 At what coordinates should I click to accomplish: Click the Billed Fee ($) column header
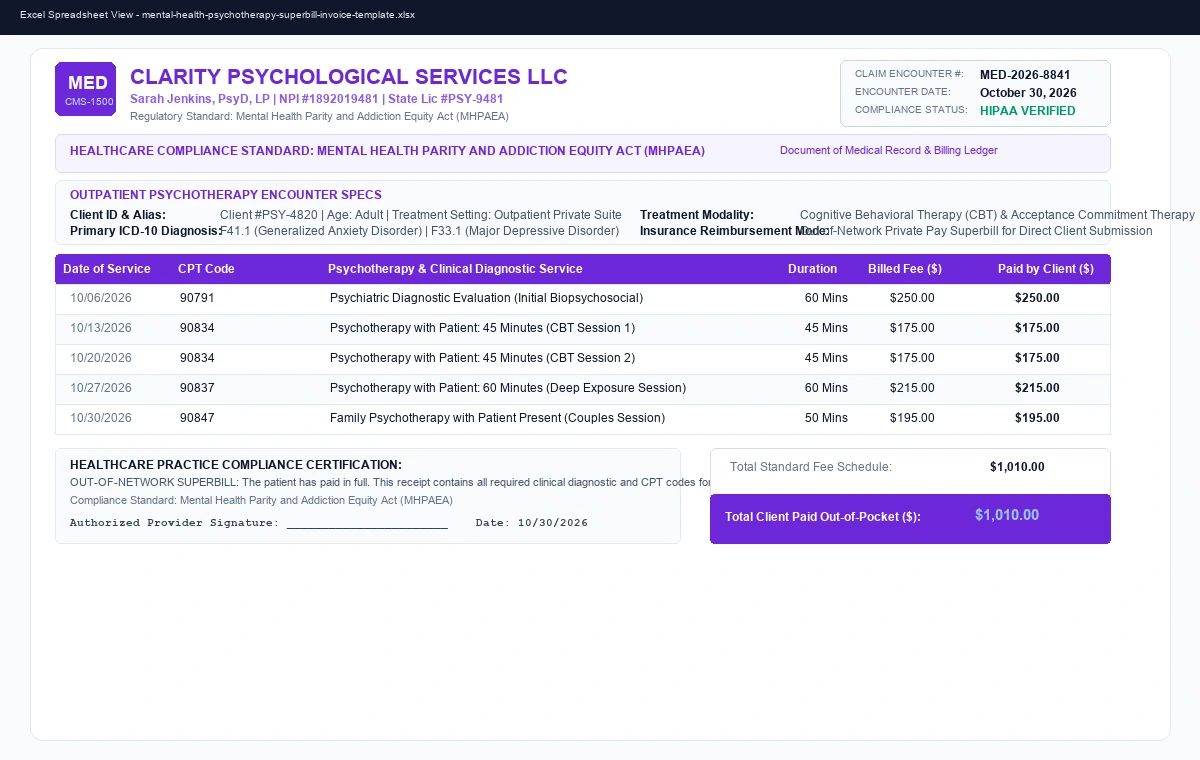click(905, 269)
